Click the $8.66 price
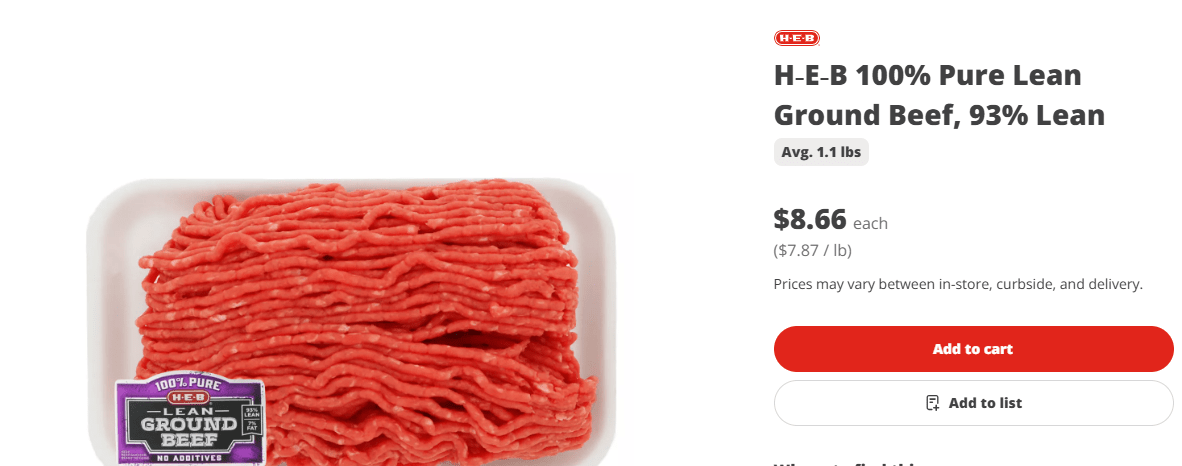This screenshot has width=1182, height=466. (x=810, y=219)
